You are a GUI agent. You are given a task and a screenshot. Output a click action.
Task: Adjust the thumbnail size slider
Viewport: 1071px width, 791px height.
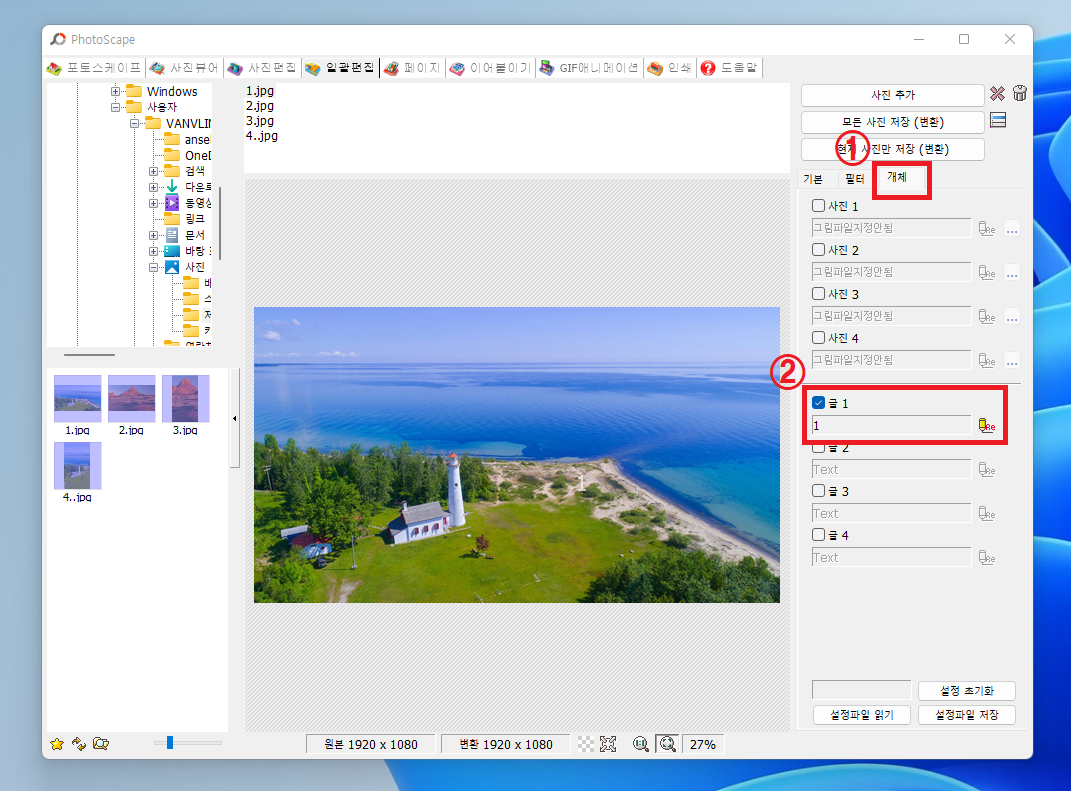pyautogui.click(x=170, y=743)
